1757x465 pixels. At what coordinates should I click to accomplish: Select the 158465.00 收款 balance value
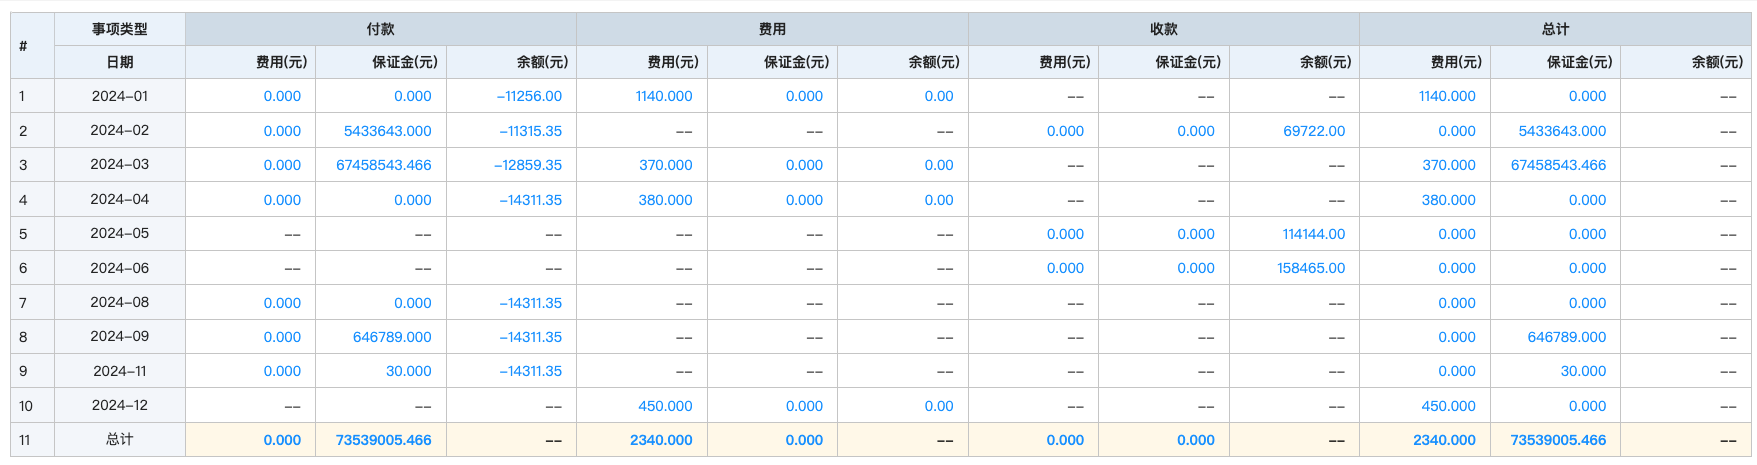tap(1310, 268)
